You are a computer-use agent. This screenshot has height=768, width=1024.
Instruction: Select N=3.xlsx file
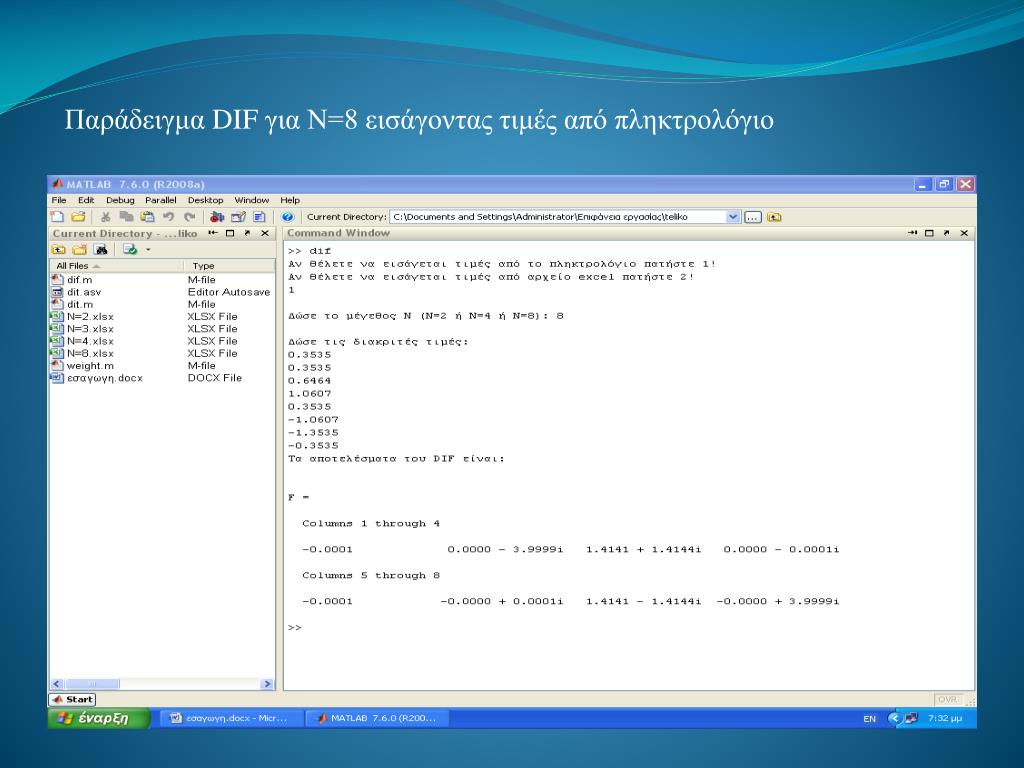(90, 328)
